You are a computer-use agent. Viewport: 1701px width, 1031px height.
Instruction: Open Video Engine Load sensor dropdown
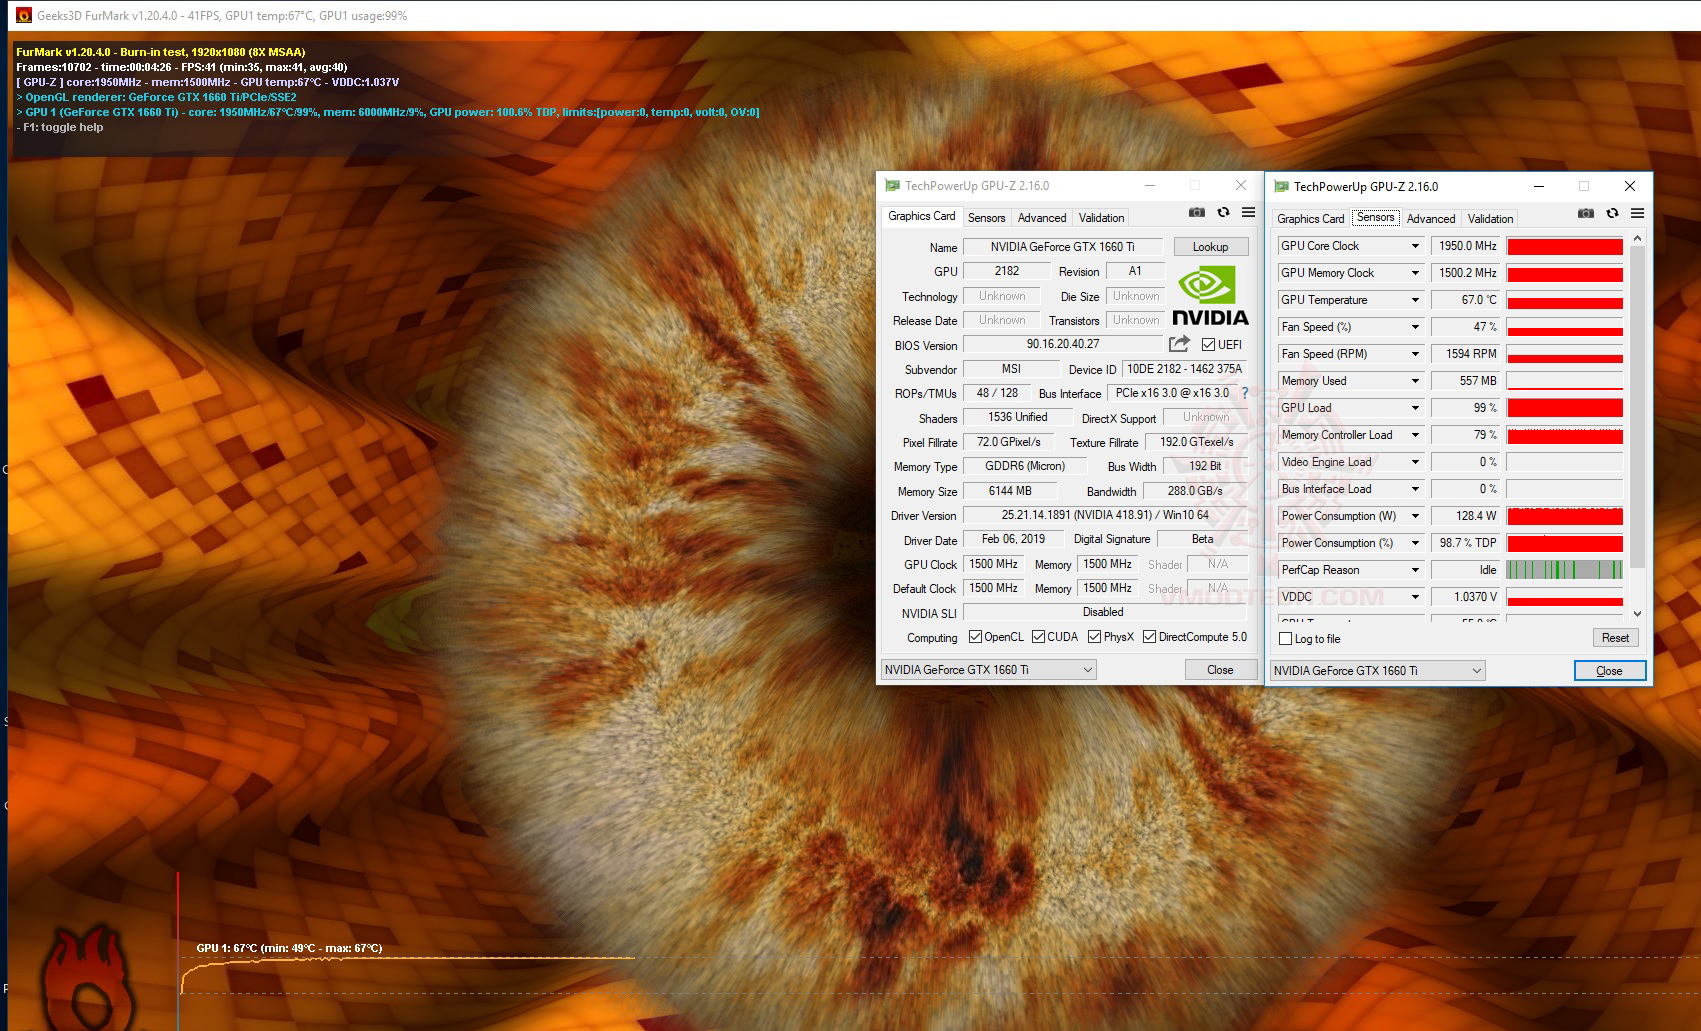click(x=1415, y=462)
